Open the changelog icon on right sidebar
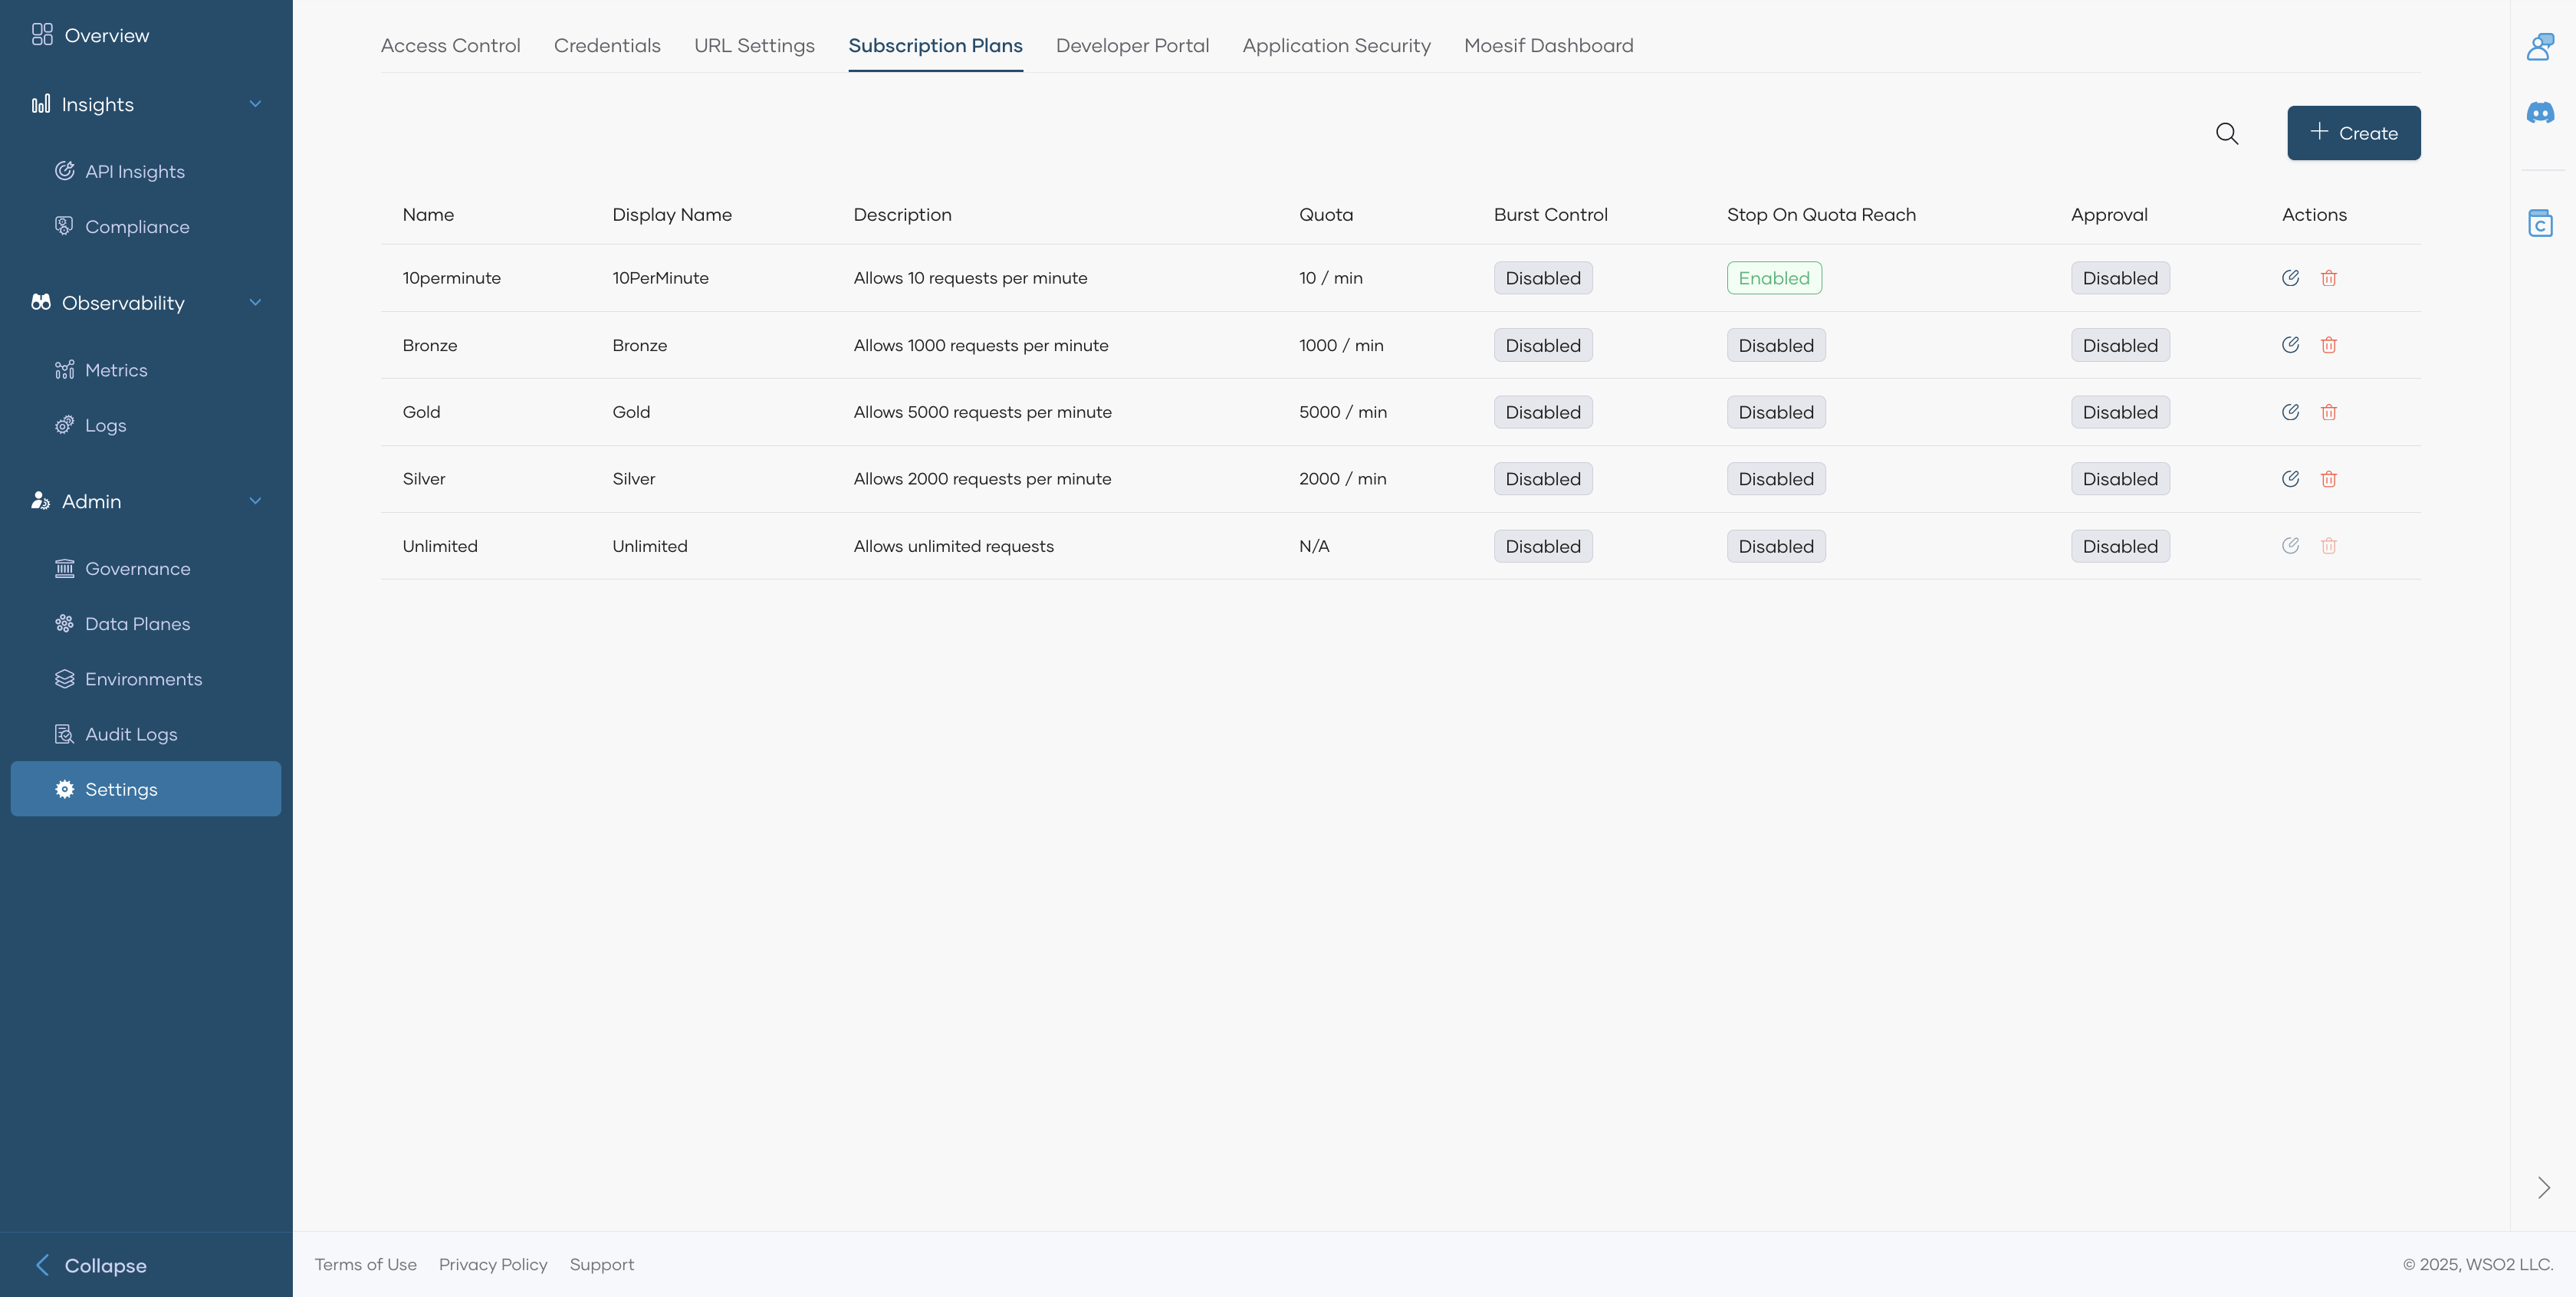 [x=2541, y=222]
